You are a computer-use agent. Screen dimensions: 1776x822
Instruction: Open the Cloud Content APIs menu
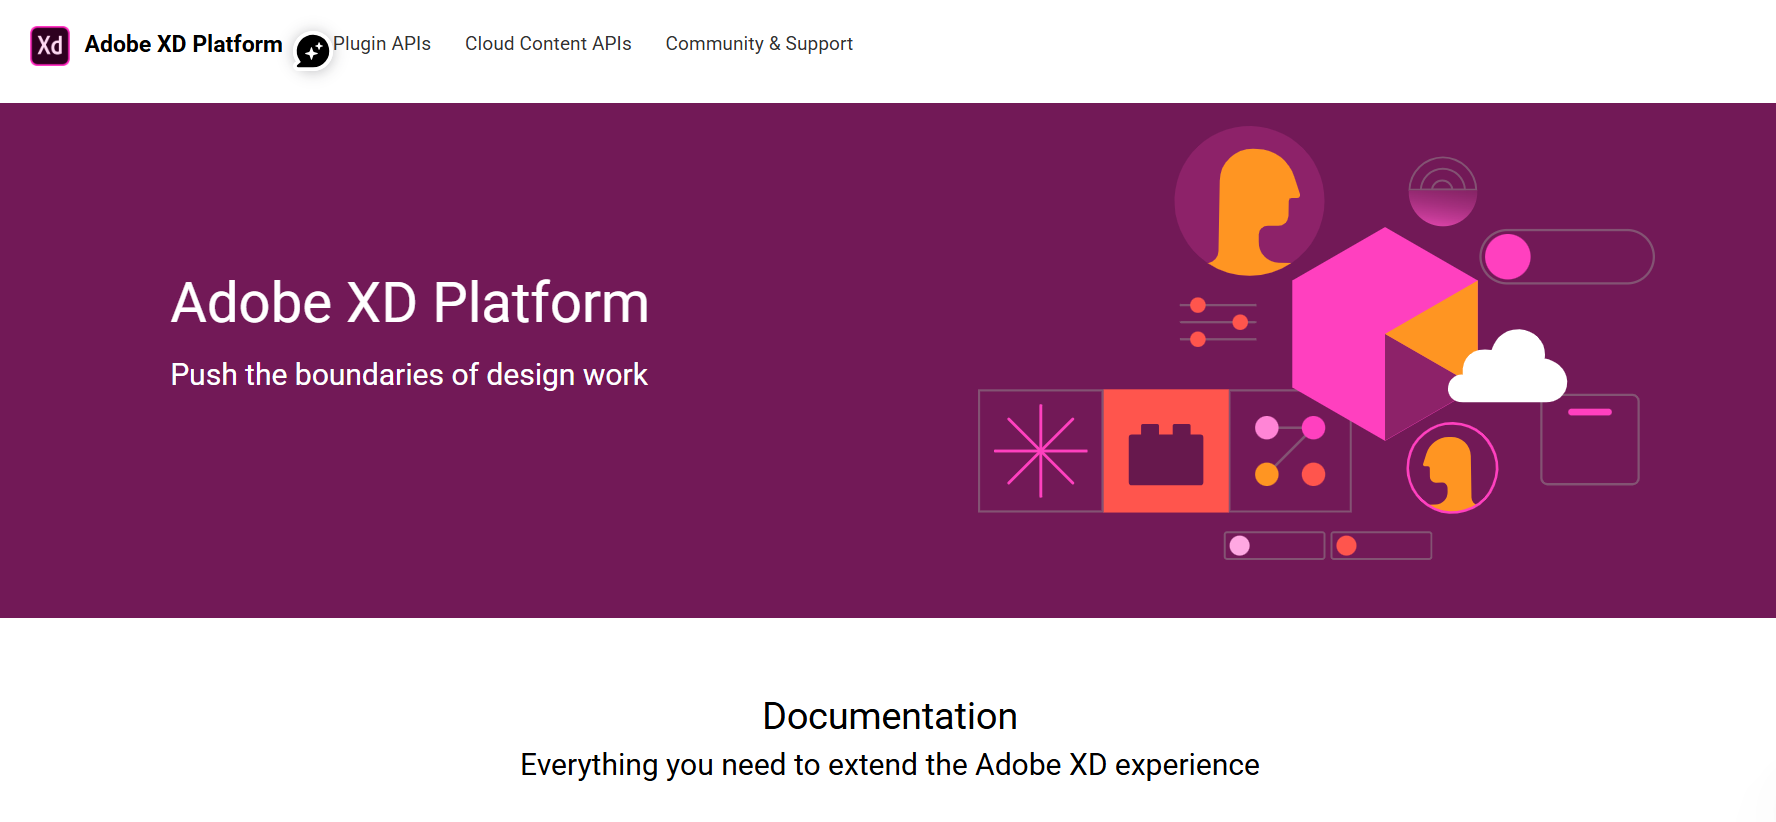(x=548, y=44)
